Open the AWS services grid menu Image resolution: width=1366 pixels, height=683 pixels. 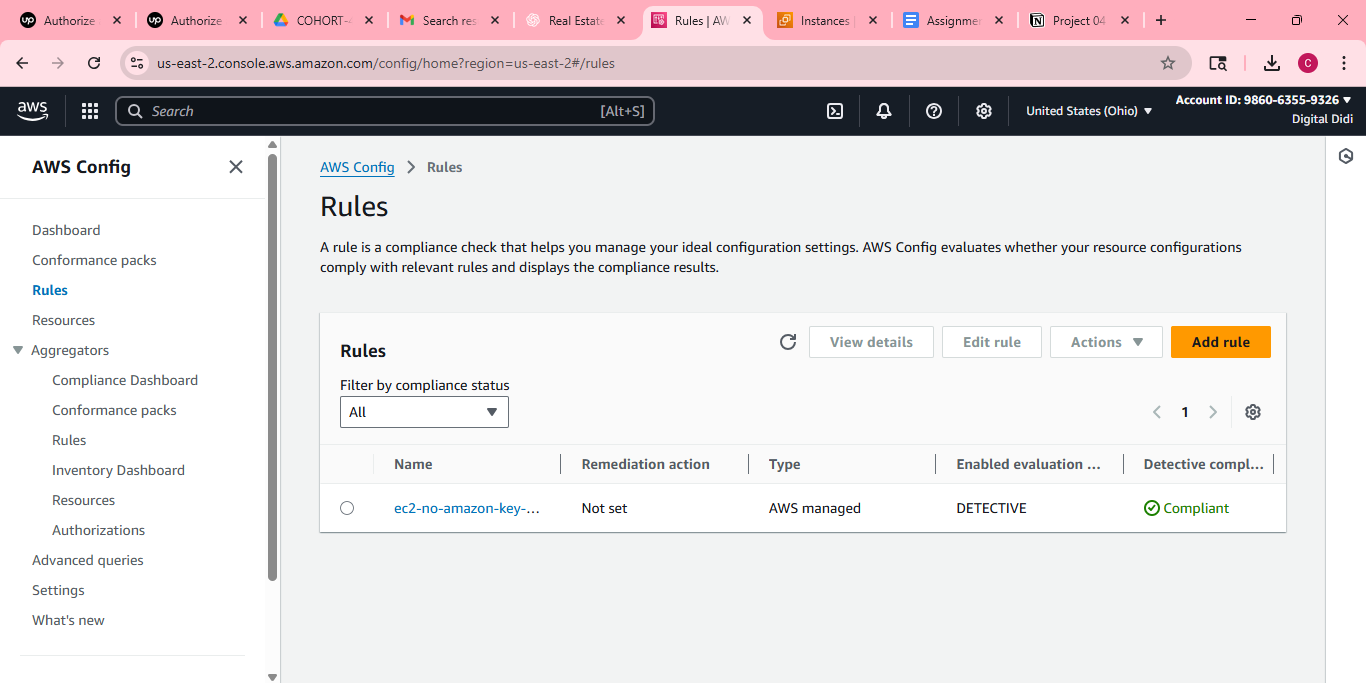[90, 111]
